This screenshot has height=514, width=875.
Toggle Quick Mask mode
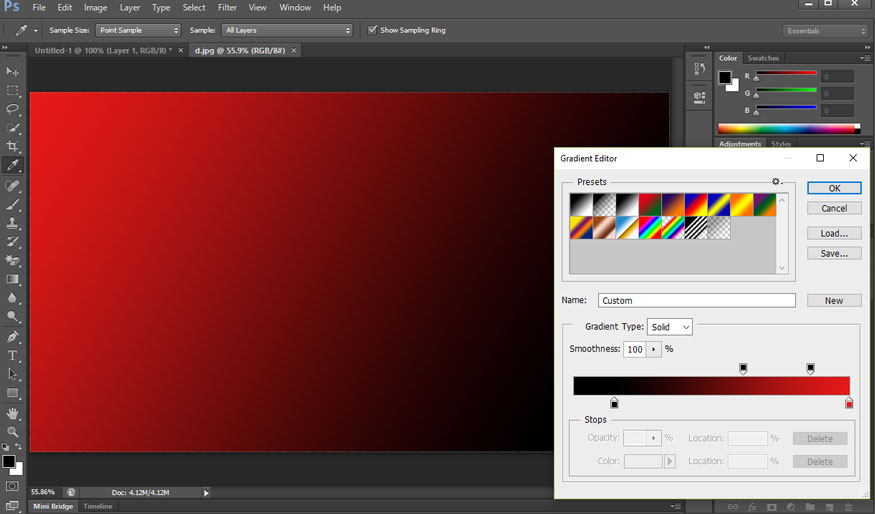coord(12,486)
